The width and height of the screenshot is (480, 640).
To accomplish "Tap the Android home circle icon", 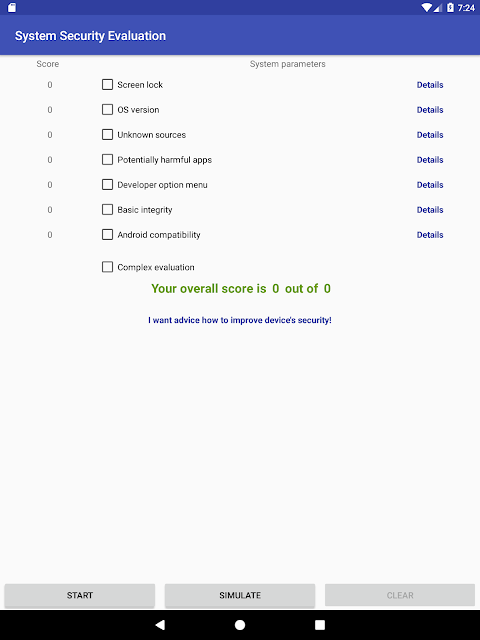I will [x=240, y=624].
